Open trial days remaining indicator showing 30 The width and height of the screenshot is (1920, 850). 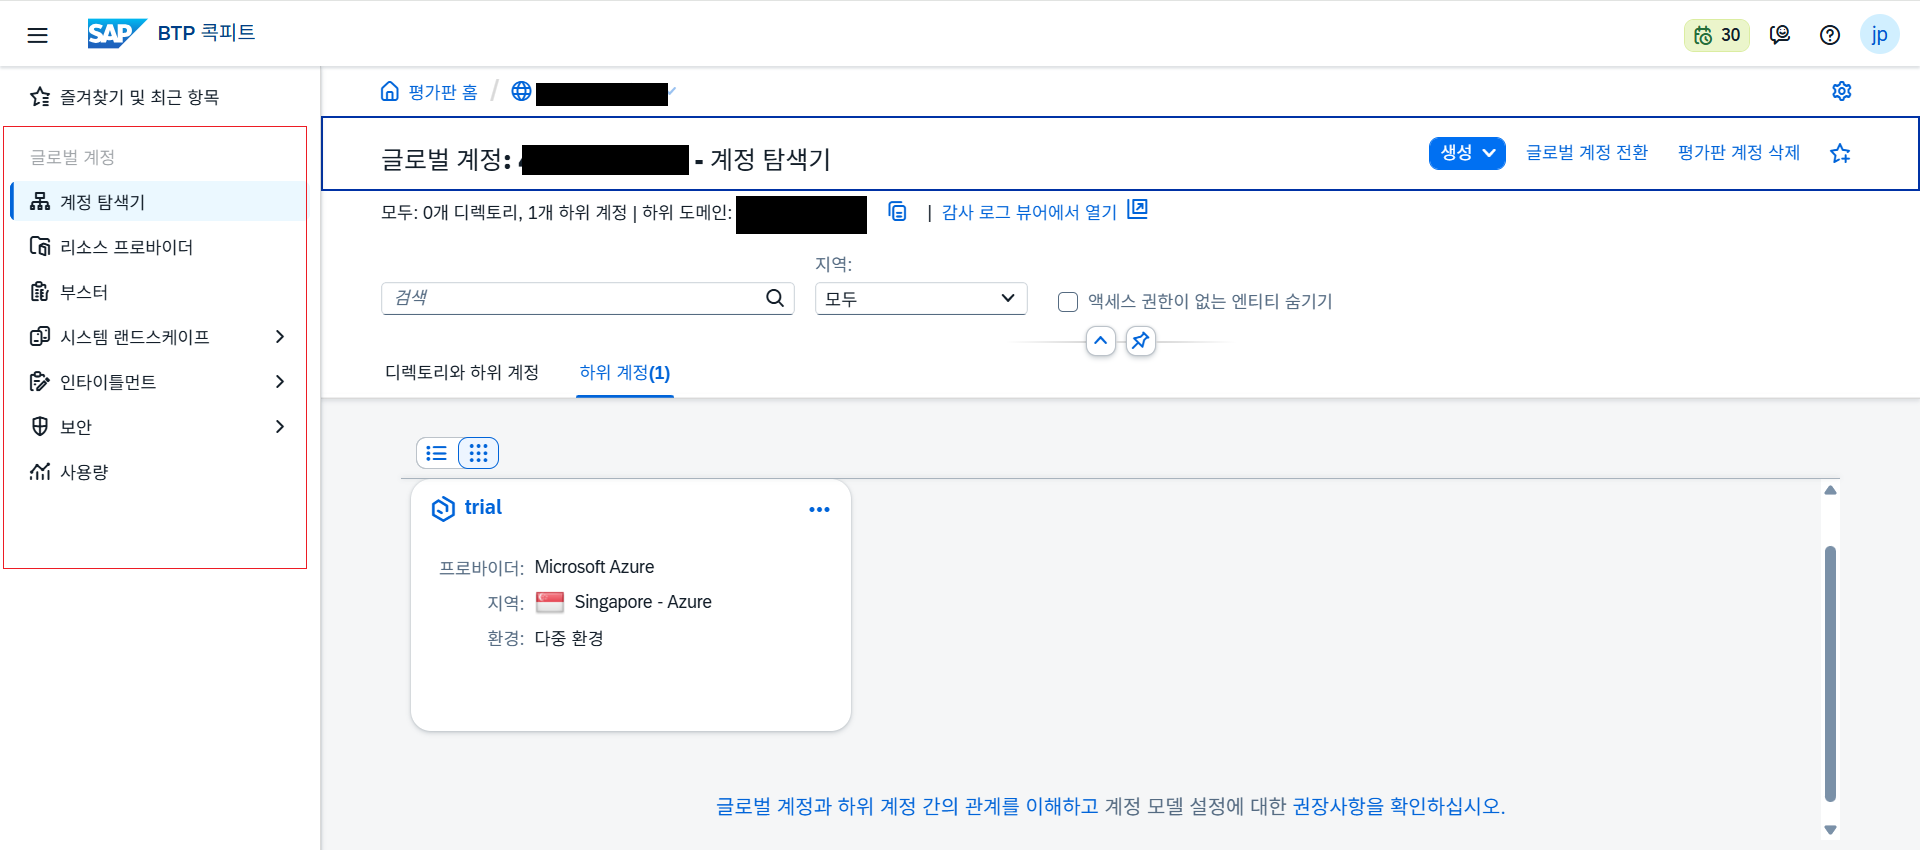click(1717, 35)
